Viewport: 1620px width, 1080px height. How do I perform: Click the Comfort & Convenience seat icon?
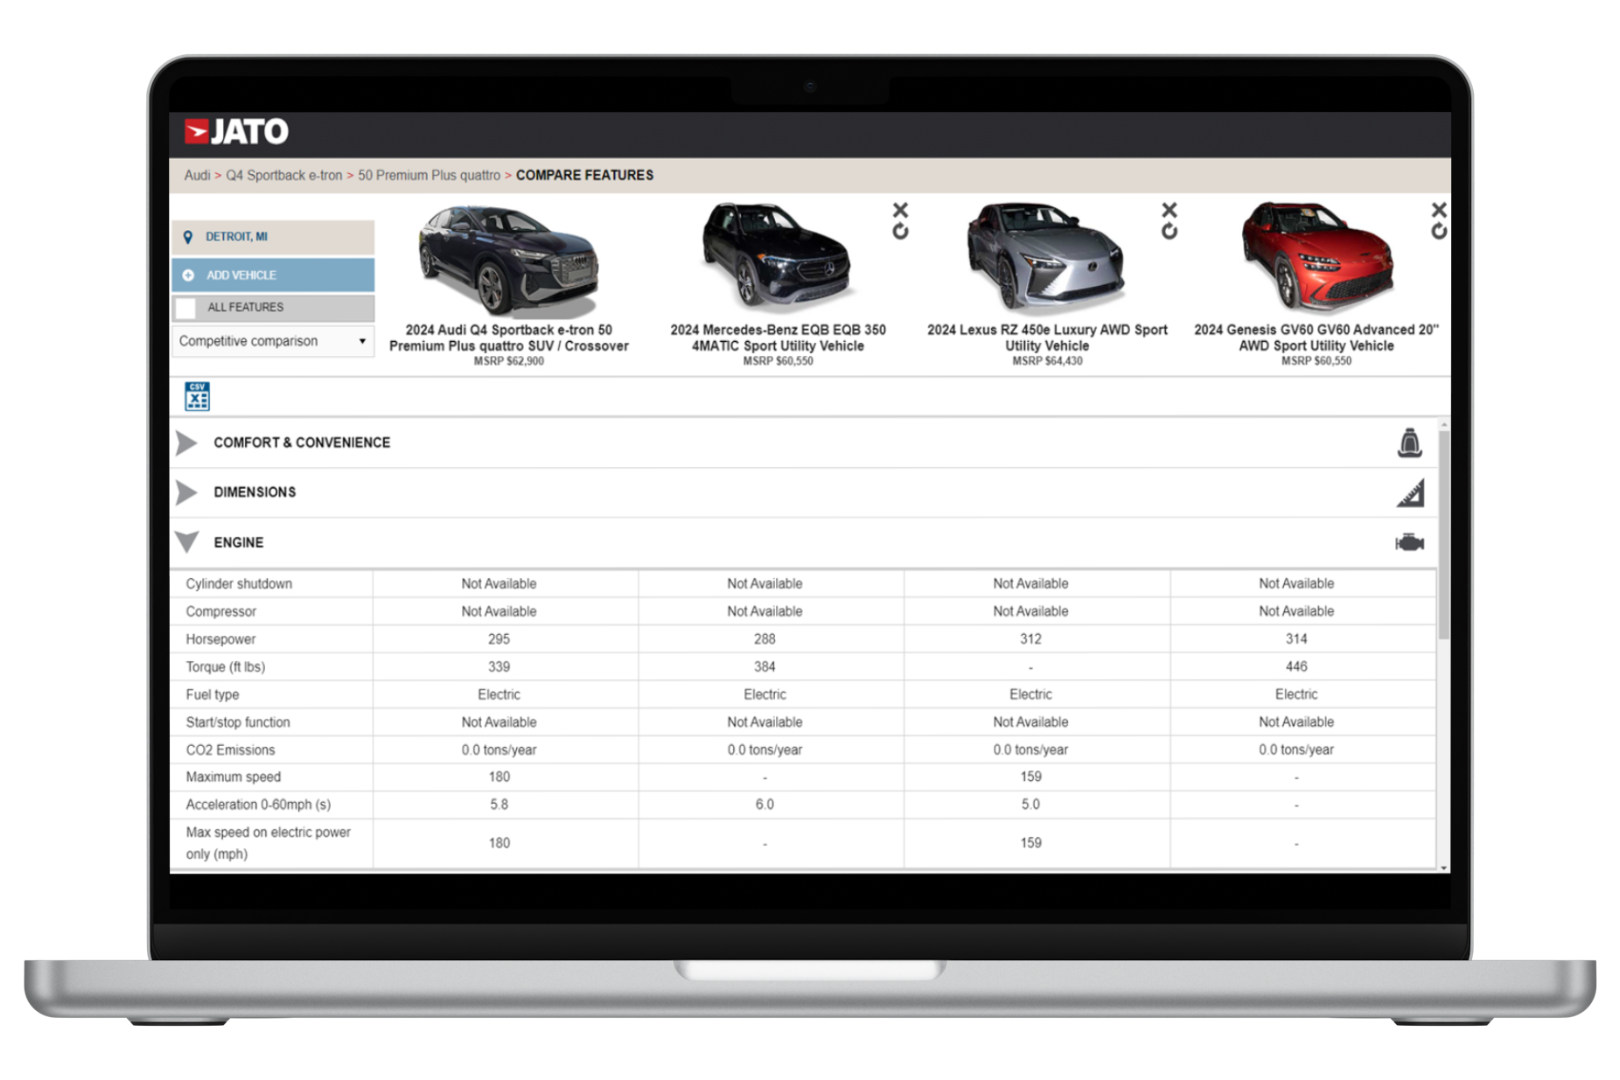tap(1409, 442)
